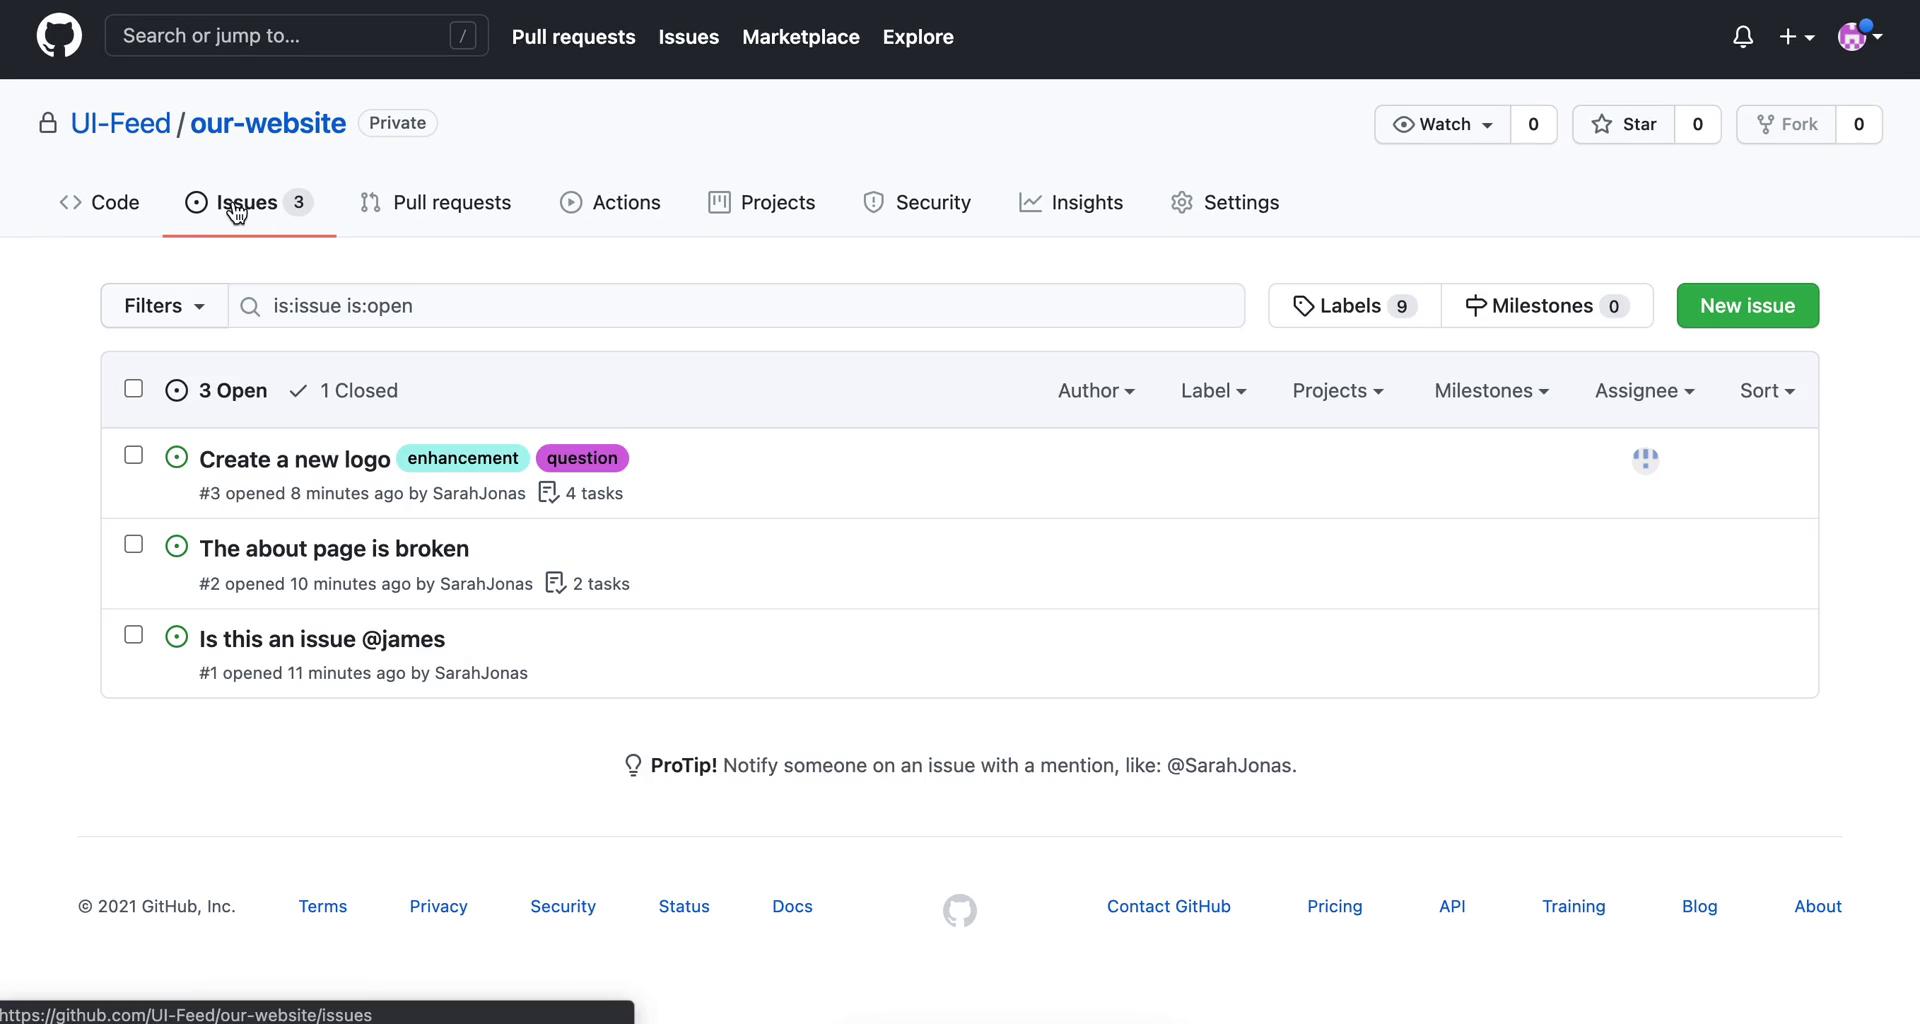Filter by the purple question label
The width and height of the screenshot is (1920, 1024).
click(x=582, y=458)
